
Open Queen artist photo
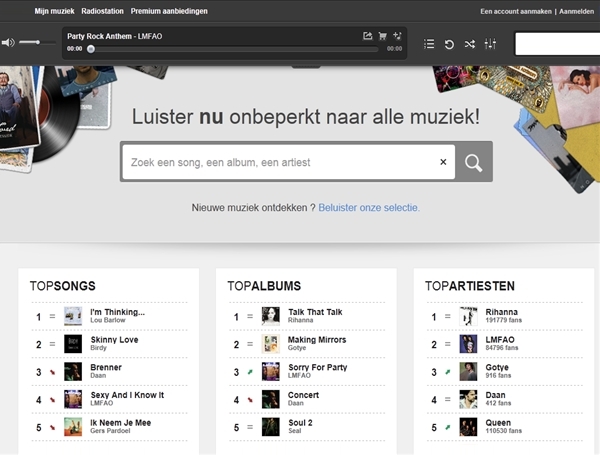[468, 427]
